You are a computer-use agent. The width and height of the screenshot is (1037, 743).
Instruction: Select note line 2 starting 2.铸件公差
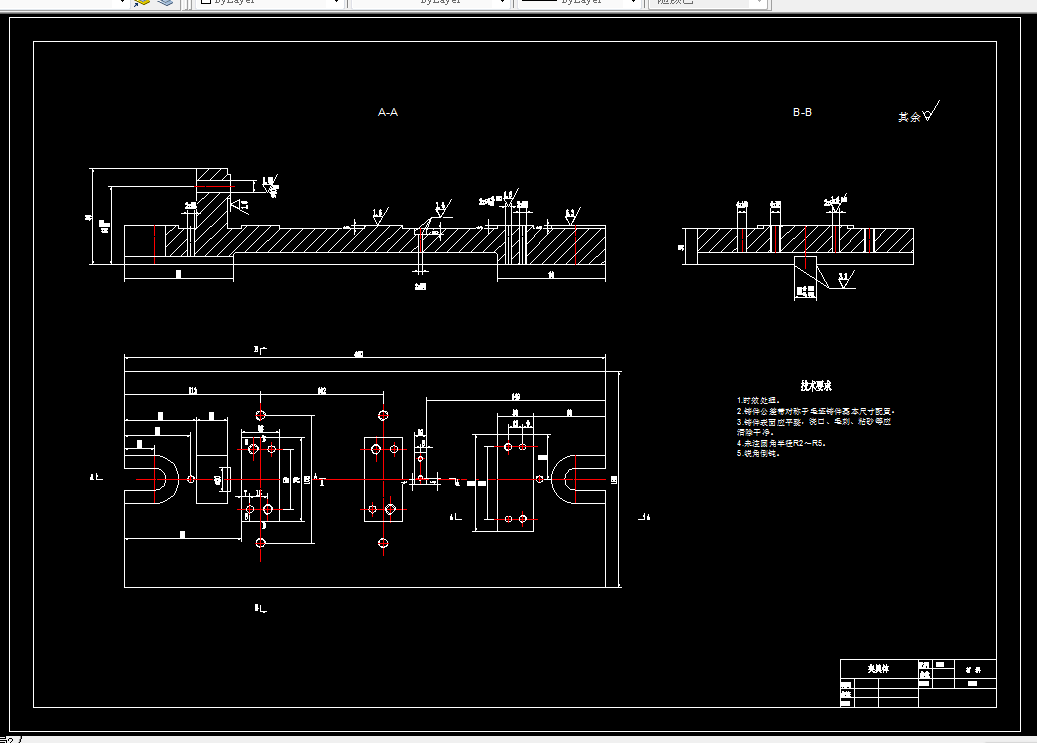pos(815,411)
